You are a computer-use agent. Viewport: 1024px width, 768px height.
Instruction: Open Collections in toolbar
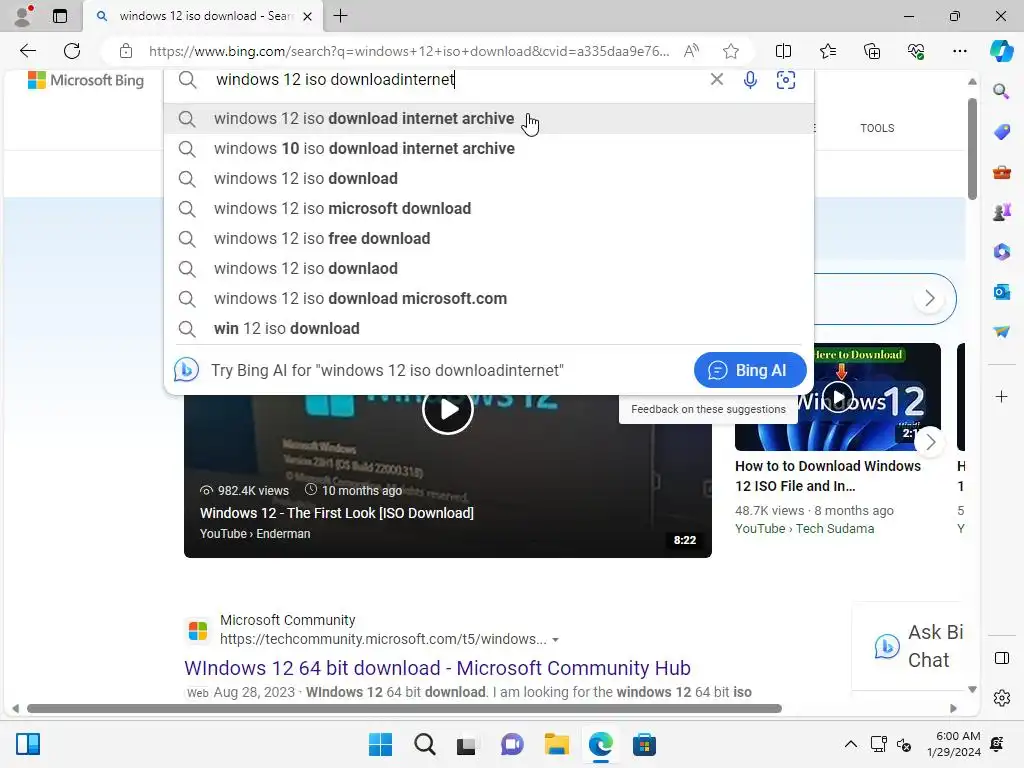click(x=872, y=51)
